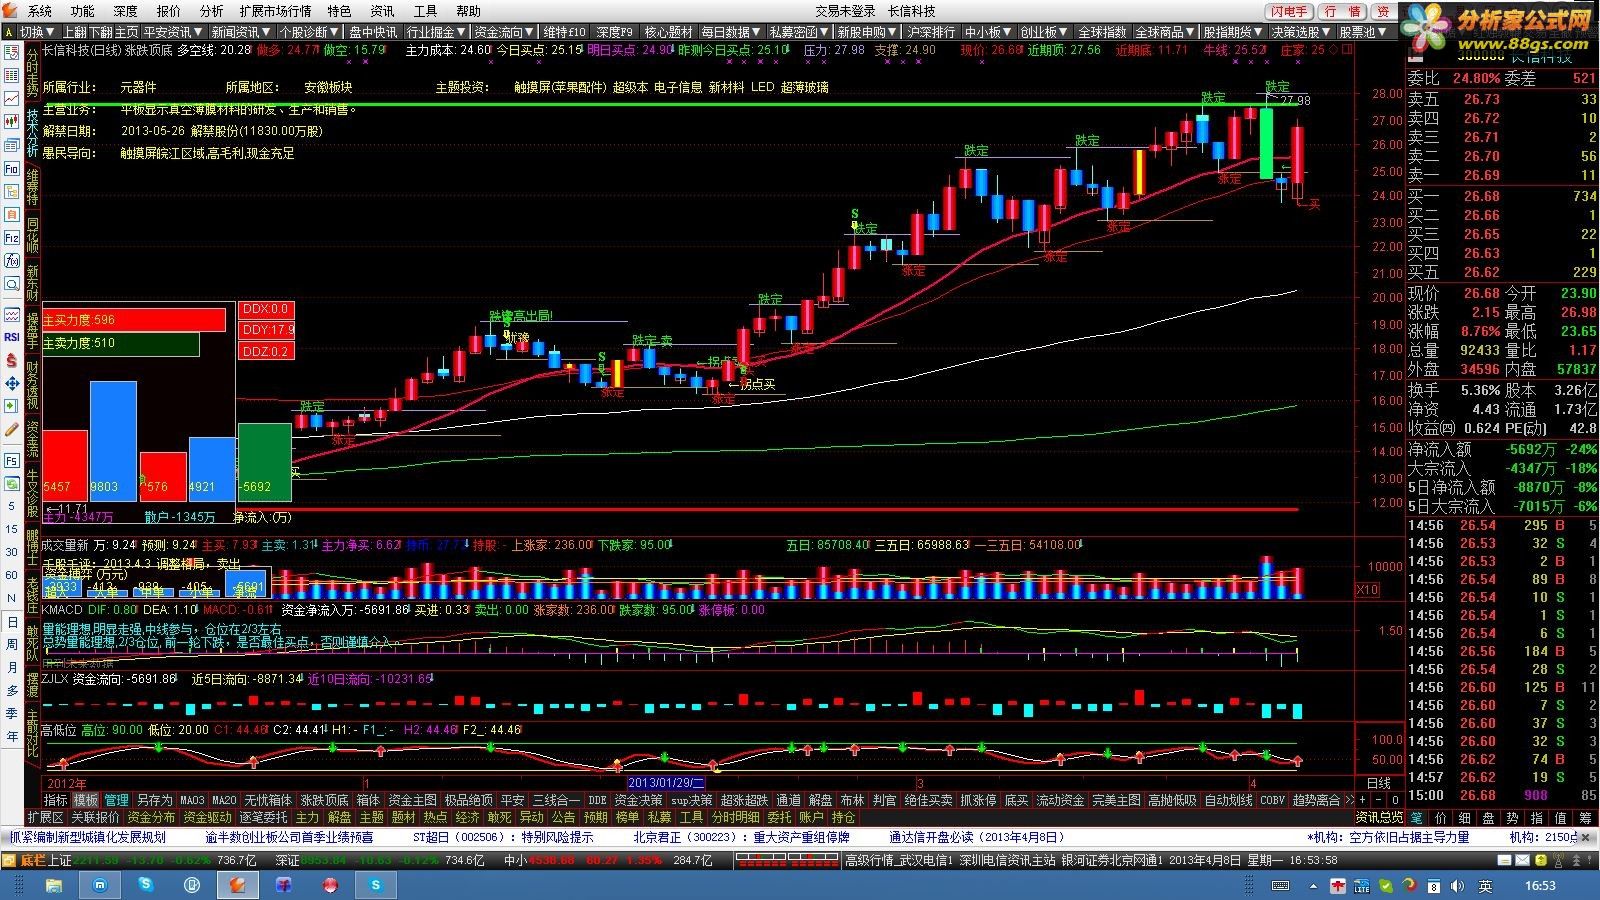Select the 资讯总览 tab at panel bottom
The image size is (1600, 900).
[x=1380, y=817]
